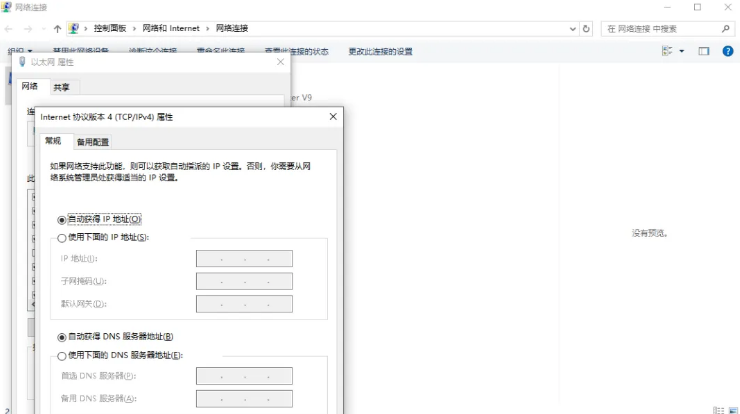Click the Up folder arrow in address bar
Image resolution: width=740 pixels, height=414 pixels.
click(57, 29)
